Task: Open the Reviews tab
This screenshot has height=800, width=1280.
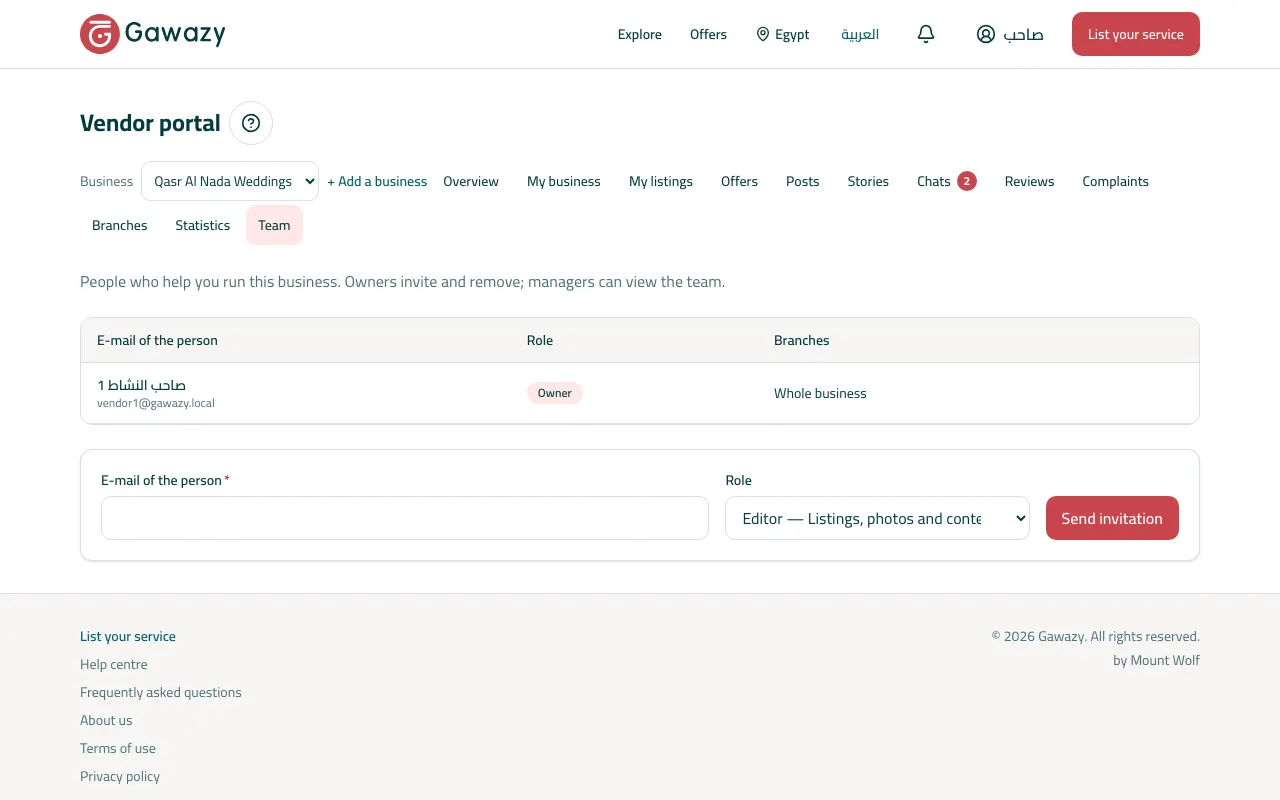Action: (1030, 181)
